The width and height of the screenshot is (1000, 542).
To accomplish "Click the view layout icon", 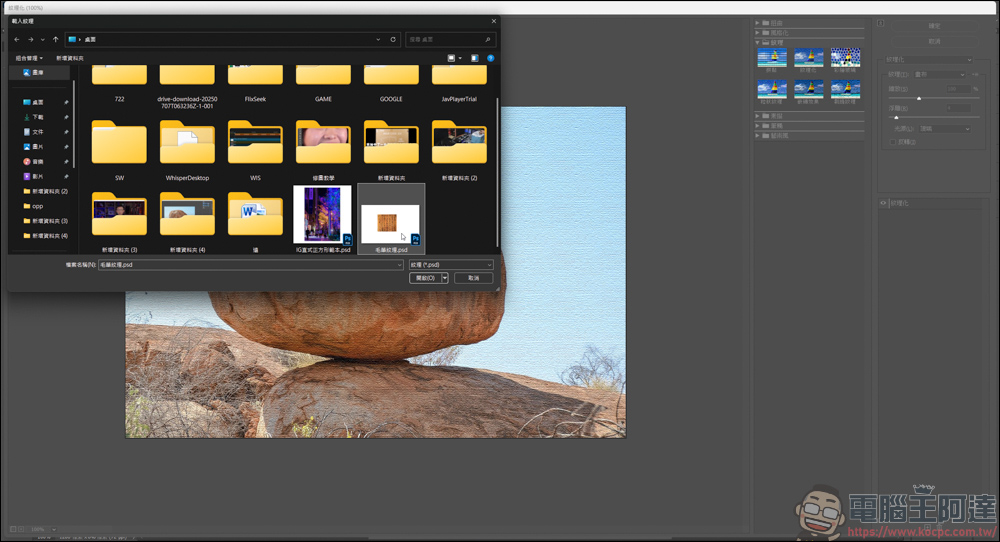I will coord(452,58).
